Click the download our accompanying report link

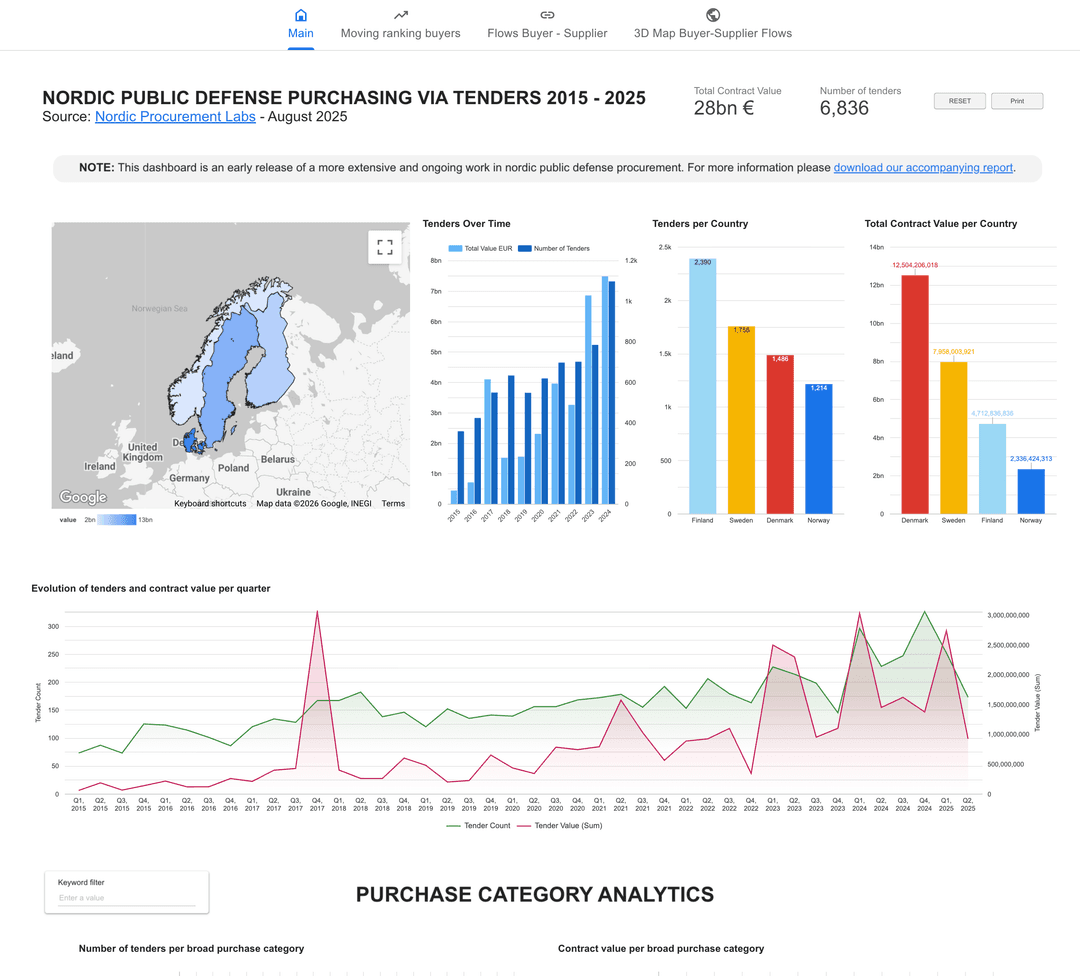tap(922, 167)
